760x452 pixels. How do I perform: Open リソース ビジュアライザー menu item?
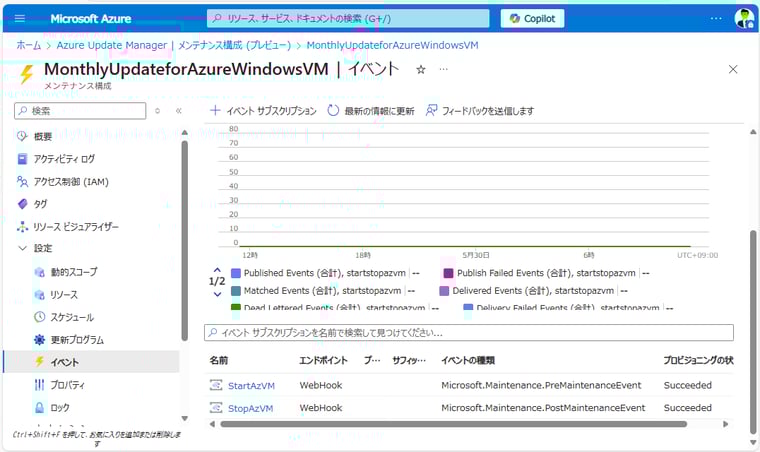[x=76, y=226]
